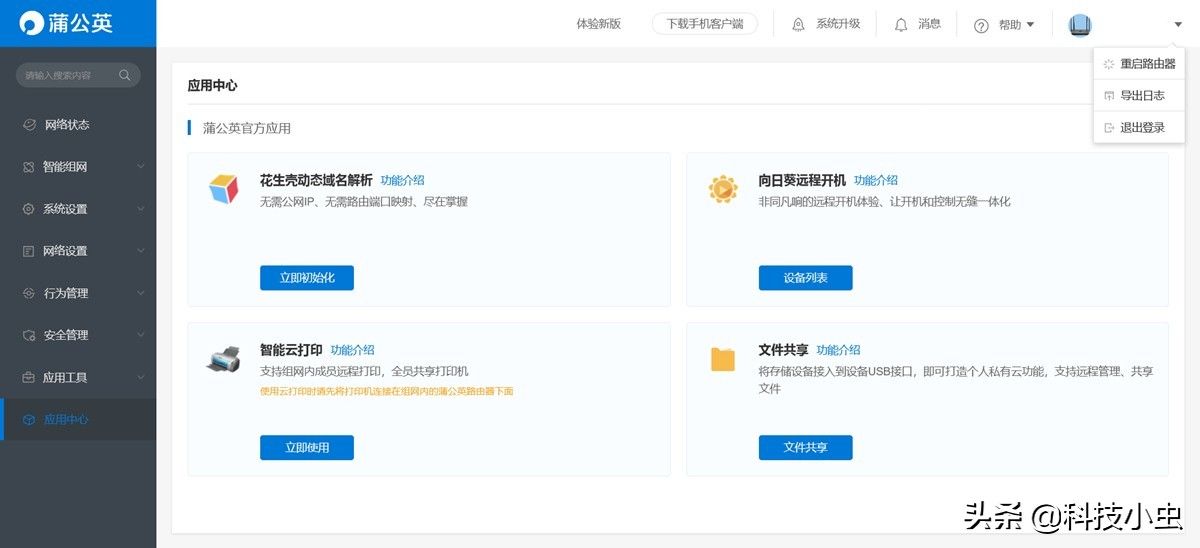This screenshot has height=548, width=1200.
Task: Expand the 系统设置 sidebar chevron
Action: point(141,209)
